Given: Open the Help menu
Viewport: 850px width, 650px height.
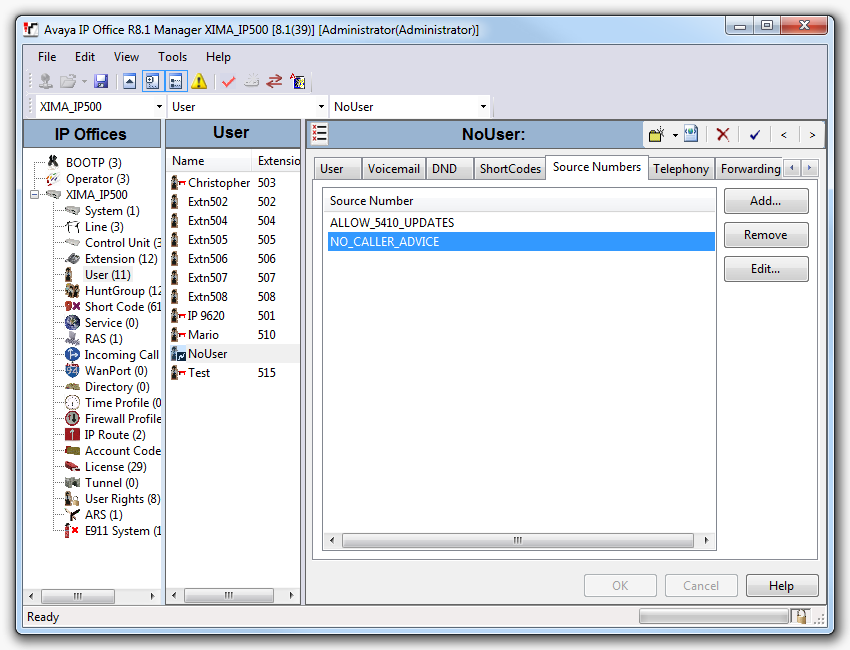Looking at the screenshot, I should [x=218, y=57].
